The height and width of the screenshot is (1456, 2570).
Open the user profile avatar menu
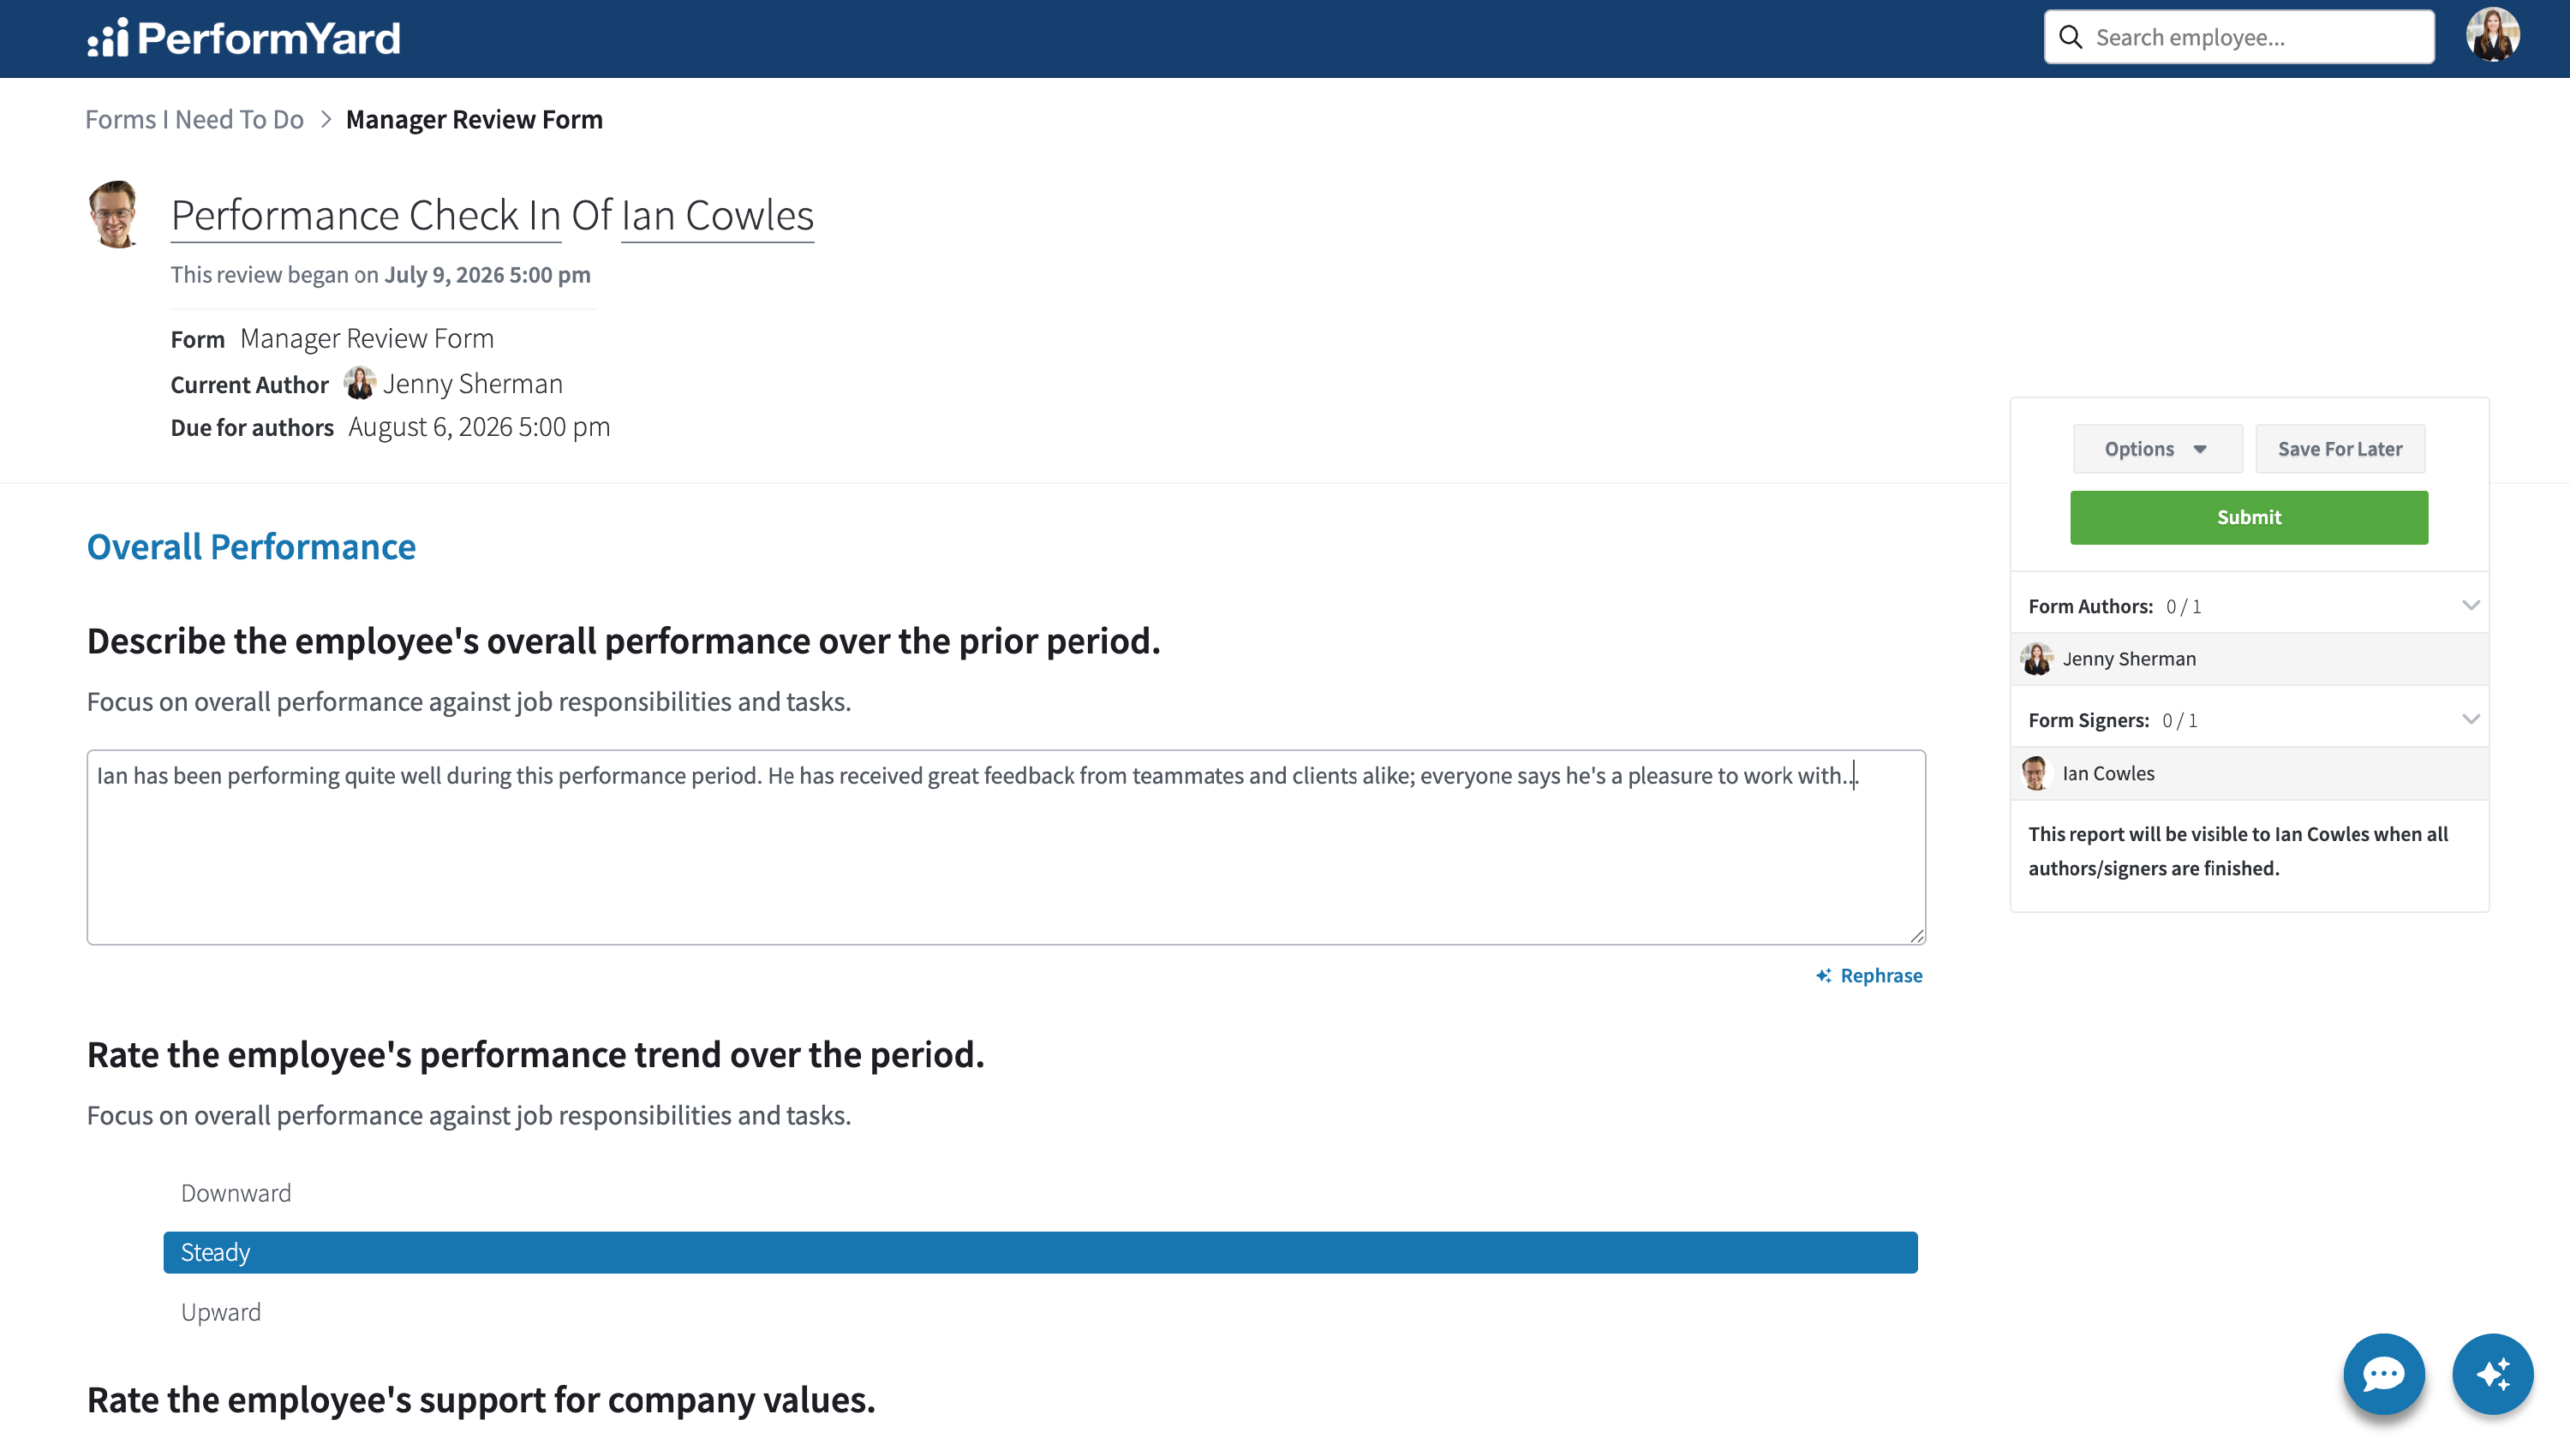(2492, 36)
